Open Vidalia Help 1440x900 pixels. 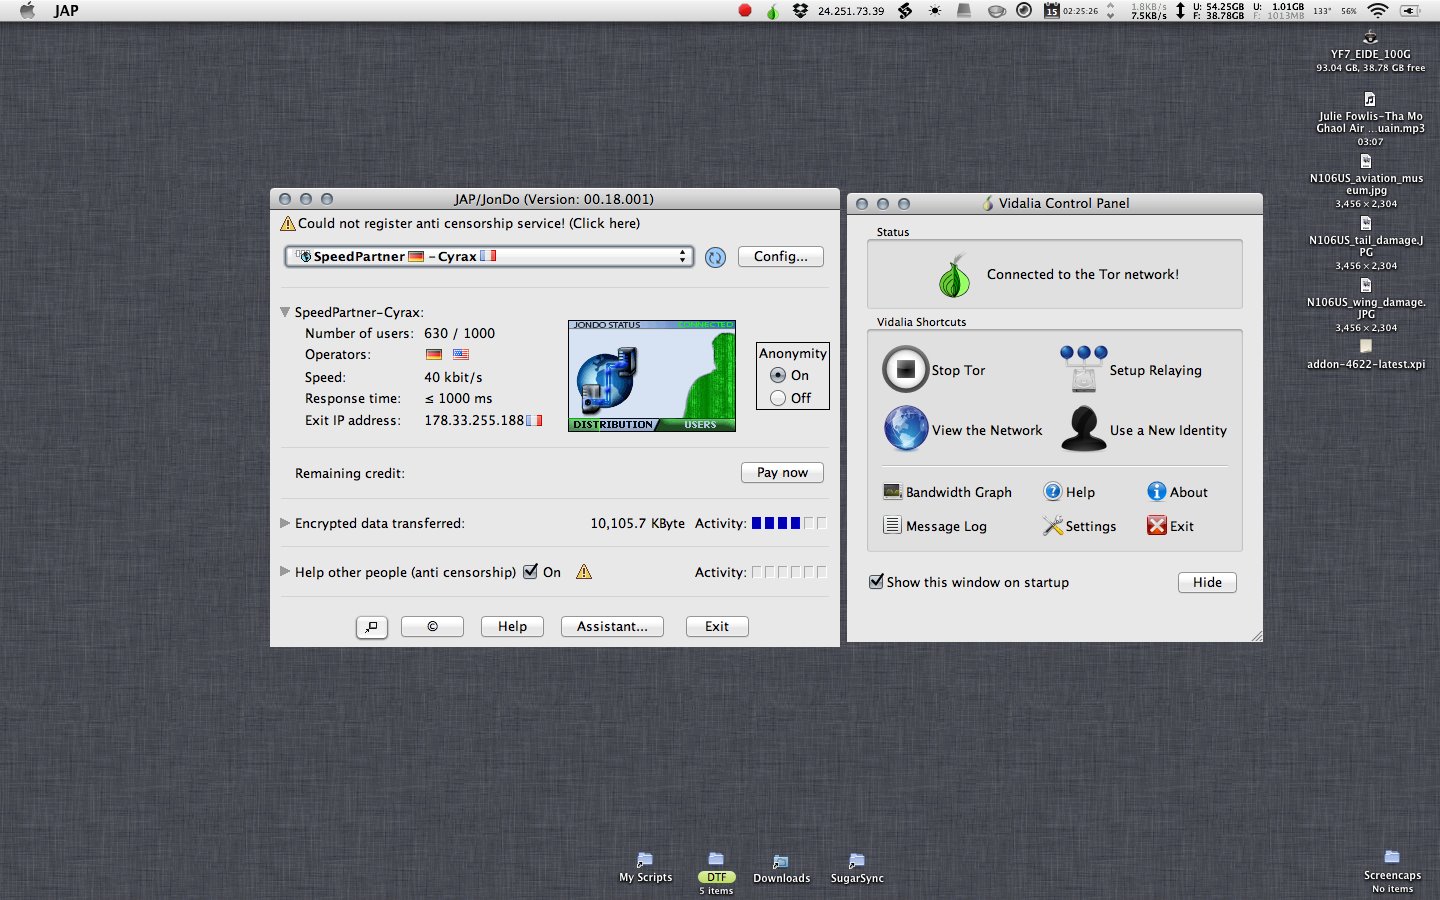point(1069,492)
